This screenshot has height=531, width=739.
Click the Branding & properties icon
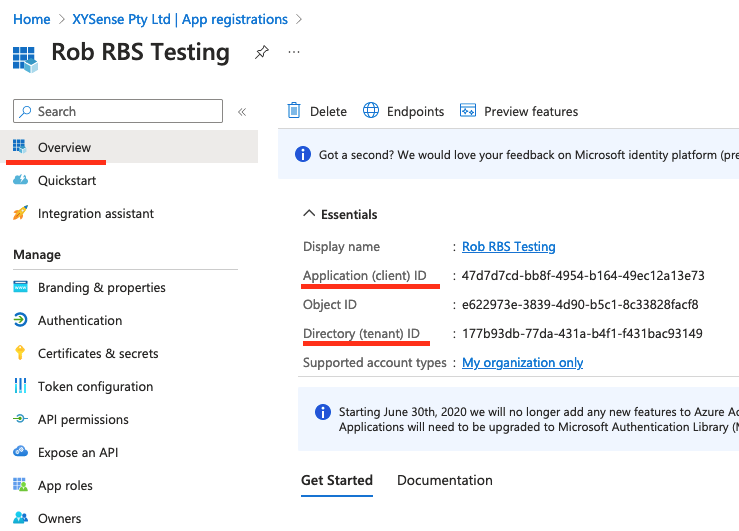(x=20, y=286)
